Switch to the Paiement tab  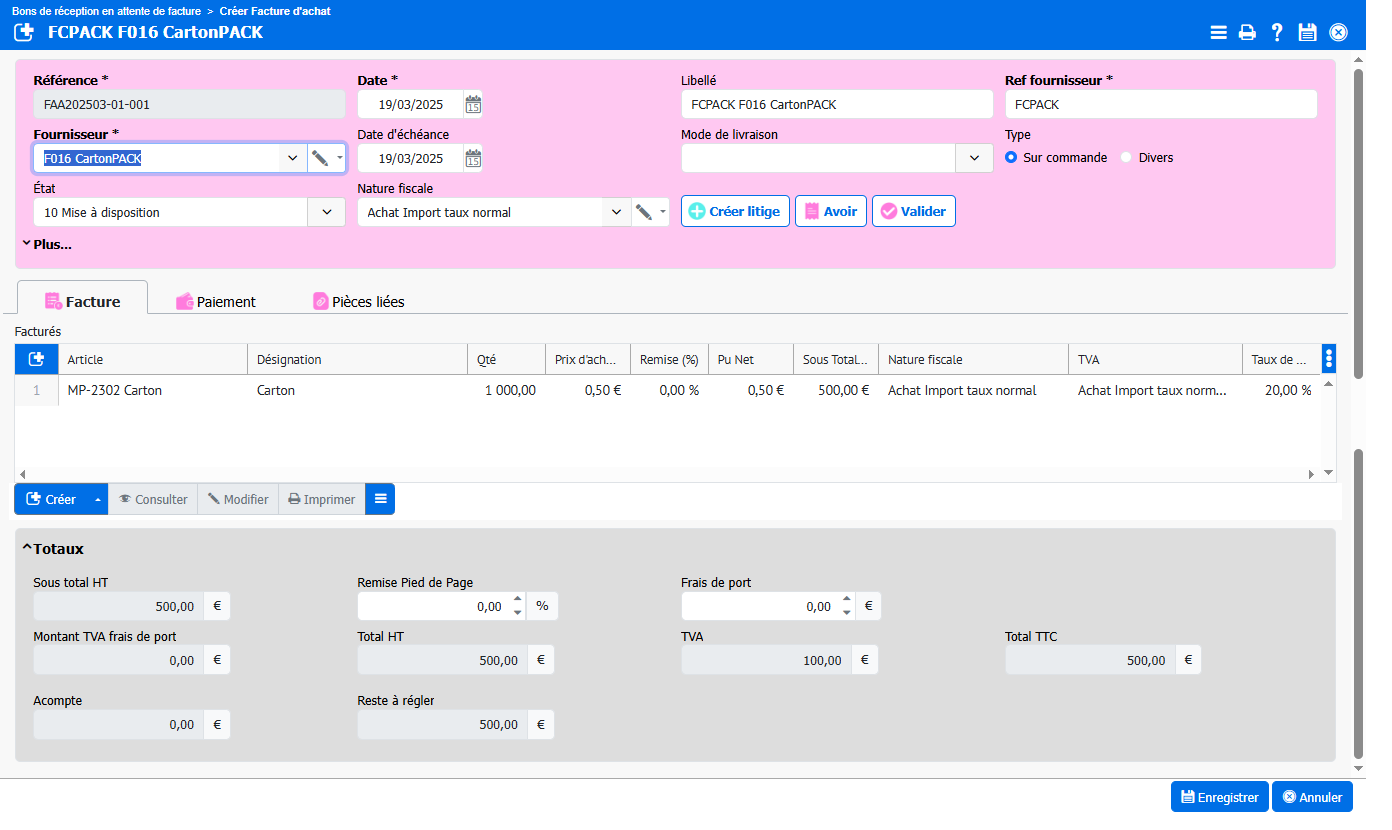tap(216, 301)
